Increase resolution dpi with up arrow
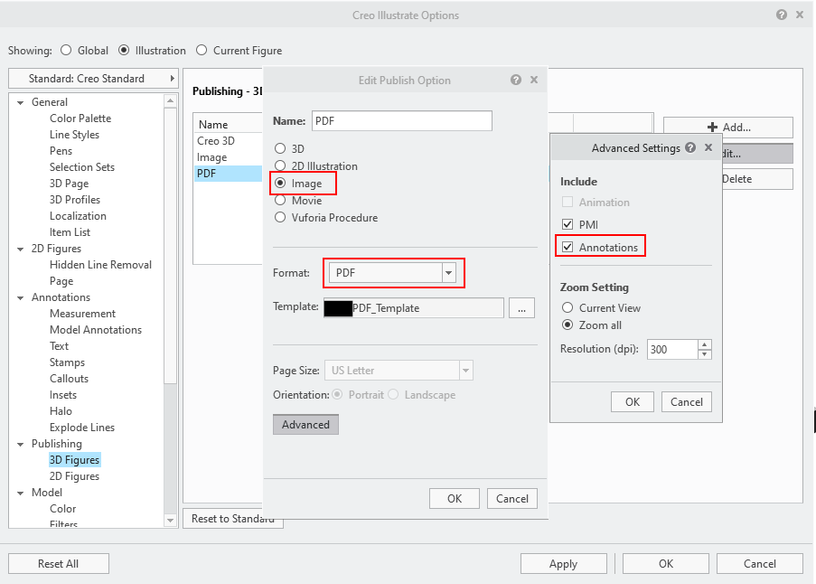The image size is (816, 584). pos(705,345)
